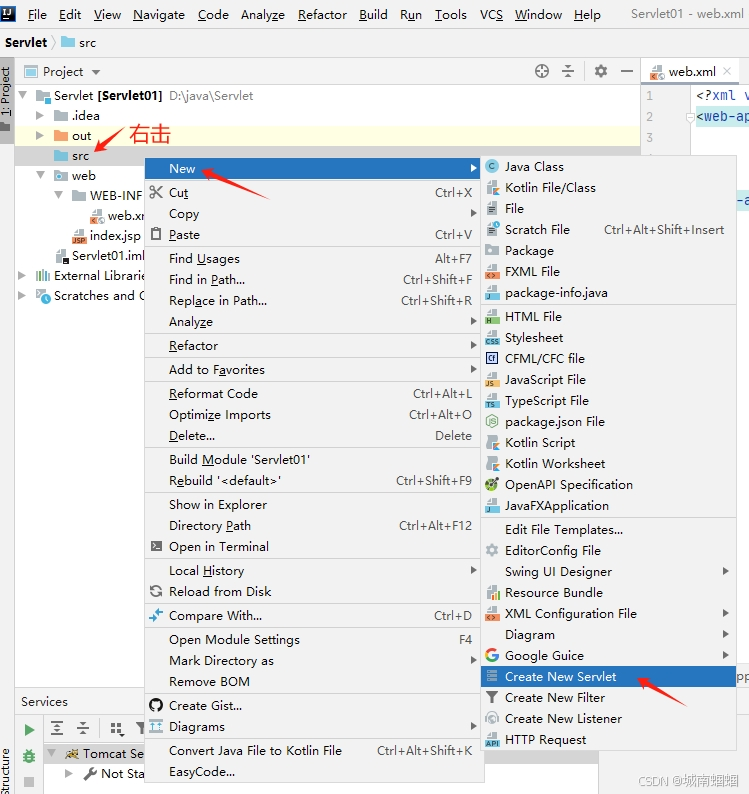This screenshot has width=749, height=794.
Task: Click the CFML/CFC file icon
Action: point(492,359)
